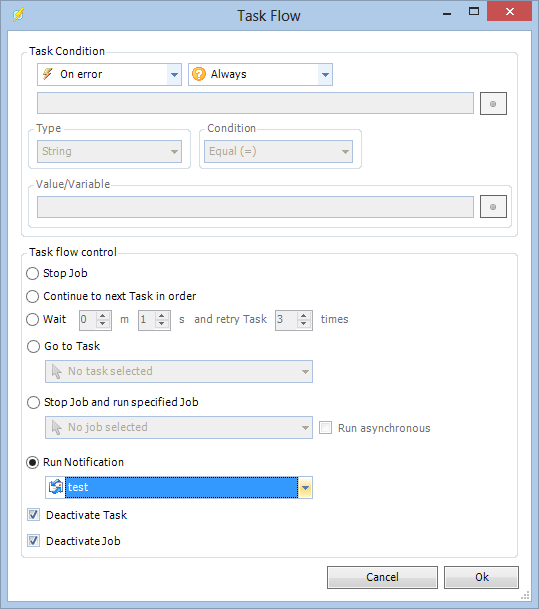
Task: Increase the retry times spinner value
Action: tap(304, 316)
